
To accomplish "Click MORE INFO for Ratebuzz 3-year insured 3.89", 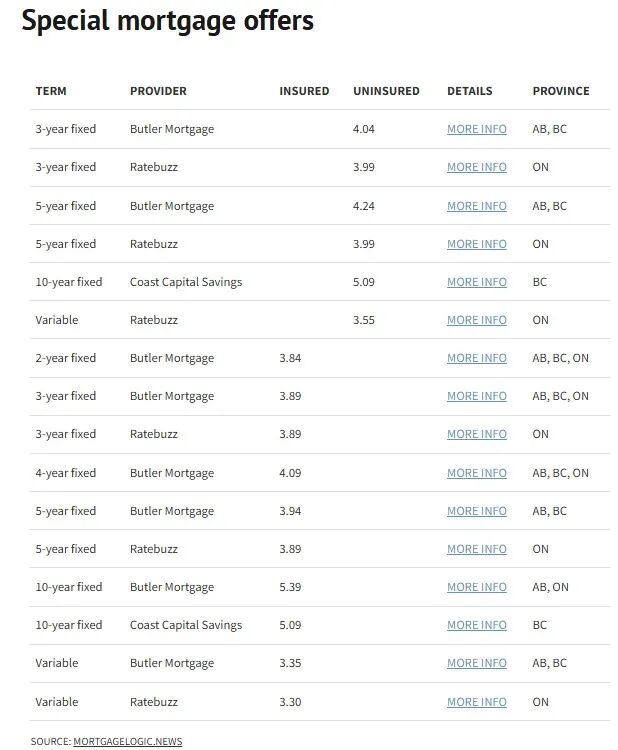I will (x=476, y=434).
